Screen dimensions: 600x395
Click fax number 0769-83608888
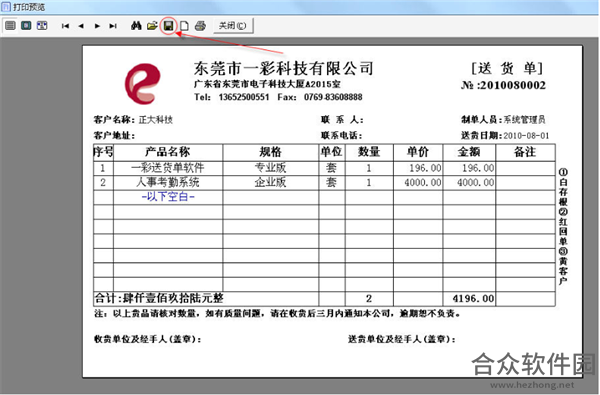pos(333,97)
